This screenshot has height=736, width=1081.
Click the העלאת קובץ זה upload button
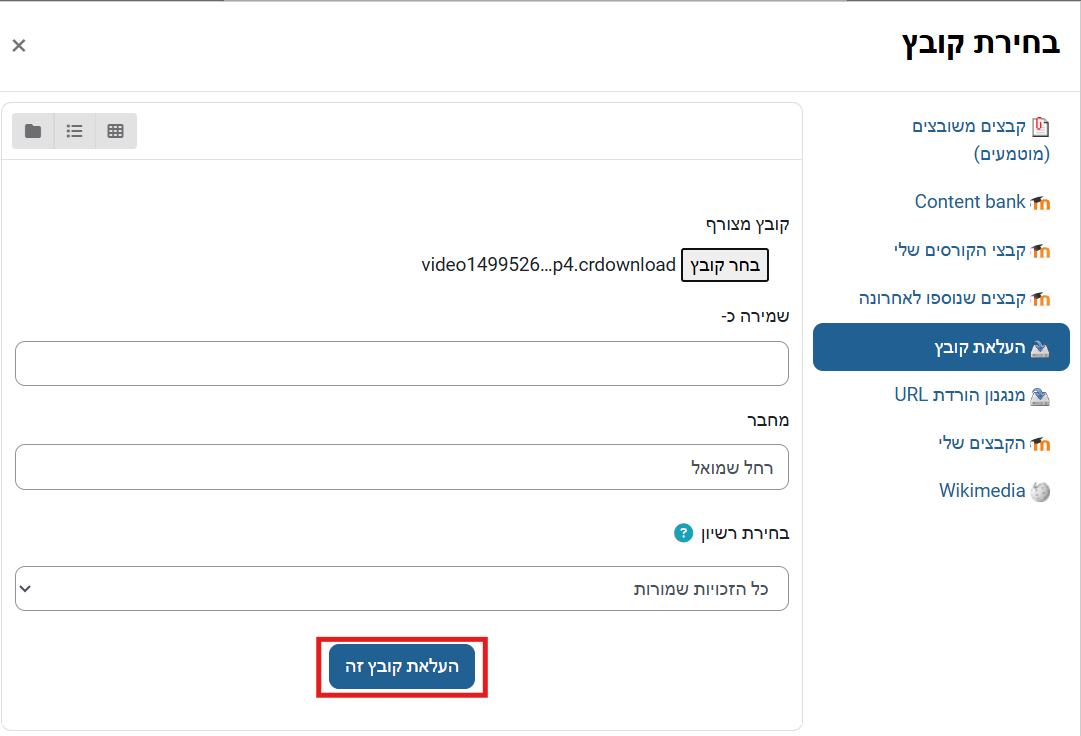pyautogui.click(x=402, y=667)
